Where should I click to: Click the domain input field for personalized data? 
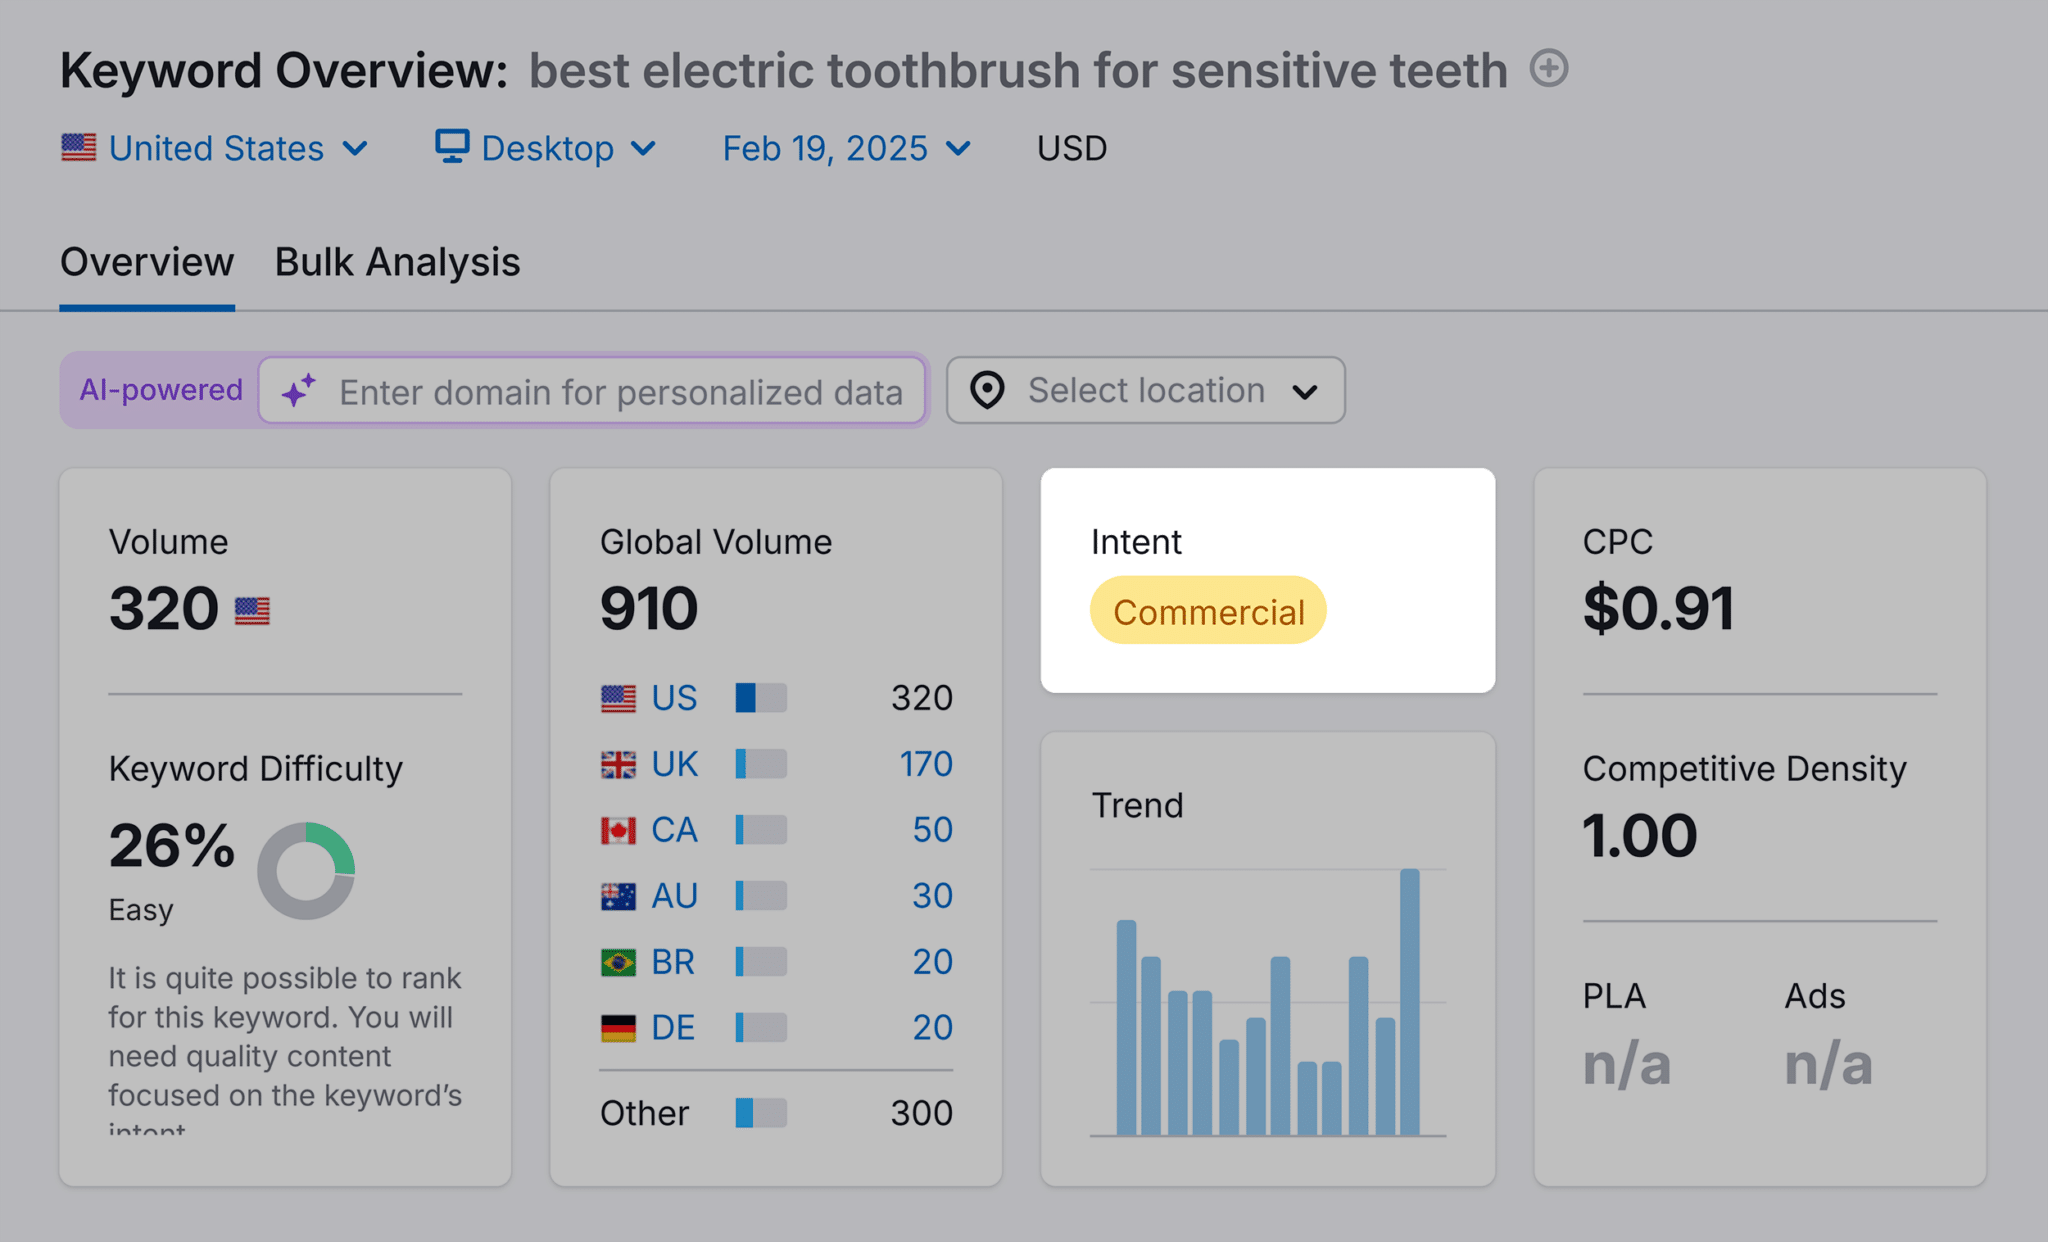[x=592, y=391]
